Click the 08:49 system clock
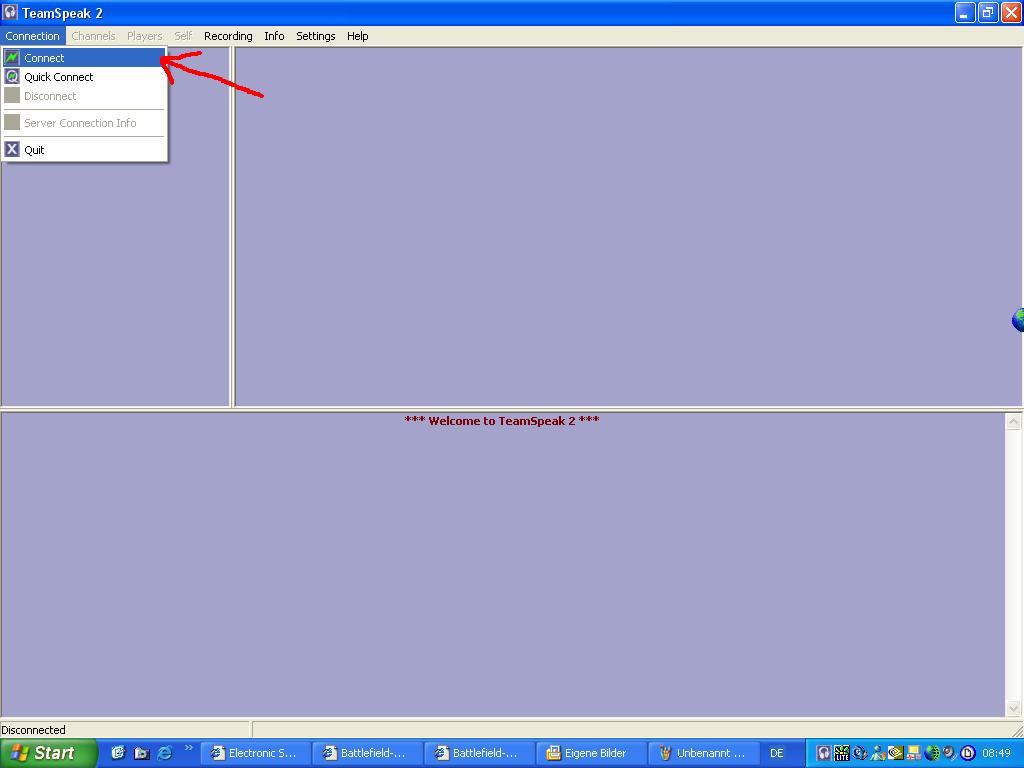The height and width of the screenshot is (768, 1024). pos(996,753)
